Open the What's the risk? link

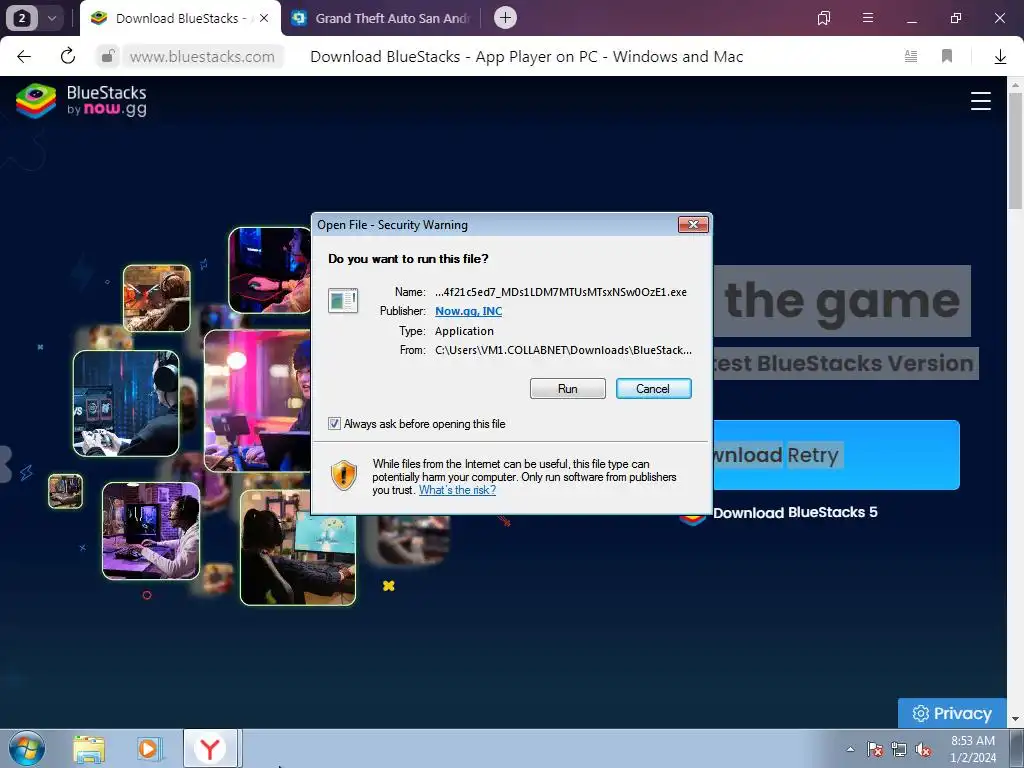[457, 490]
